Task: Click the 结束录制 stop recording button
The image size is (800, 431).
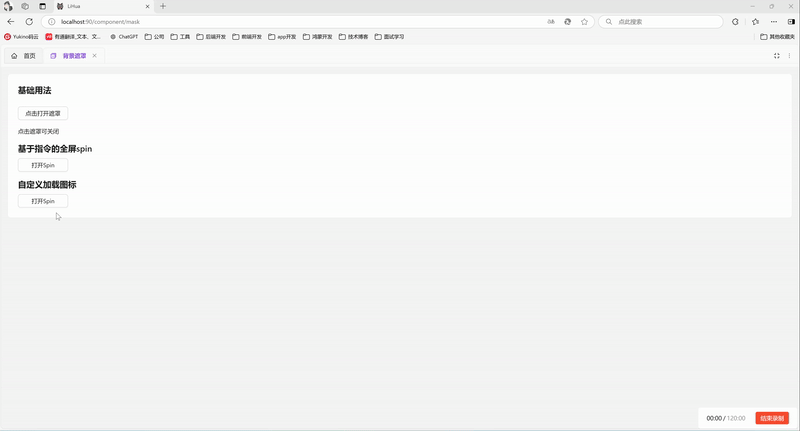Action: coord(772,418)
